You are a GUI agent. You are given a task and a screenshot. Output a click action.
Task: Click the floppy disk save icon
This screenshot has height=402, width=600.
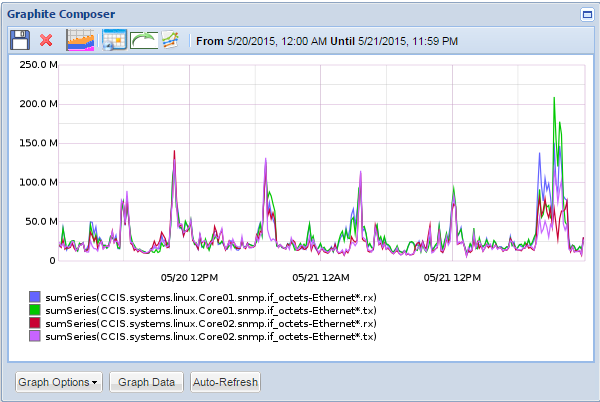click(20, 40)
